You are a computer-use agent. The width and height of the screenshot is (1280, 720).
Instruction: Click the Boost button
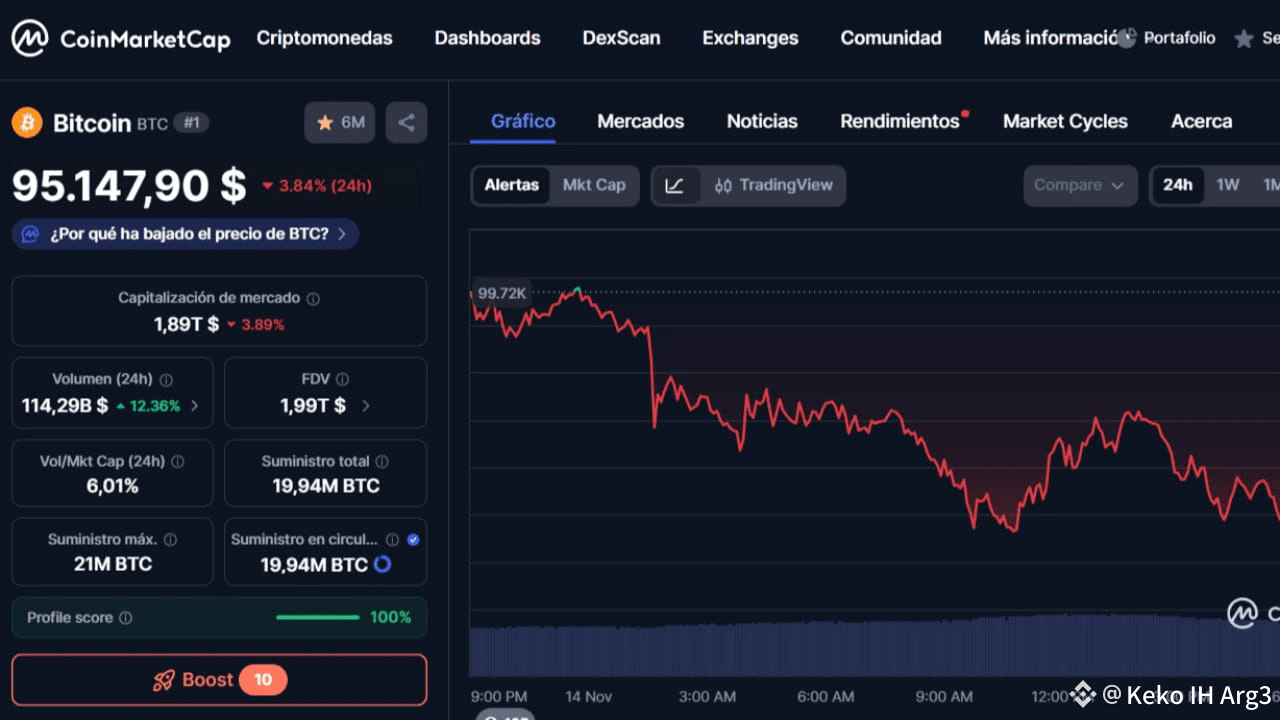point(219,680)
